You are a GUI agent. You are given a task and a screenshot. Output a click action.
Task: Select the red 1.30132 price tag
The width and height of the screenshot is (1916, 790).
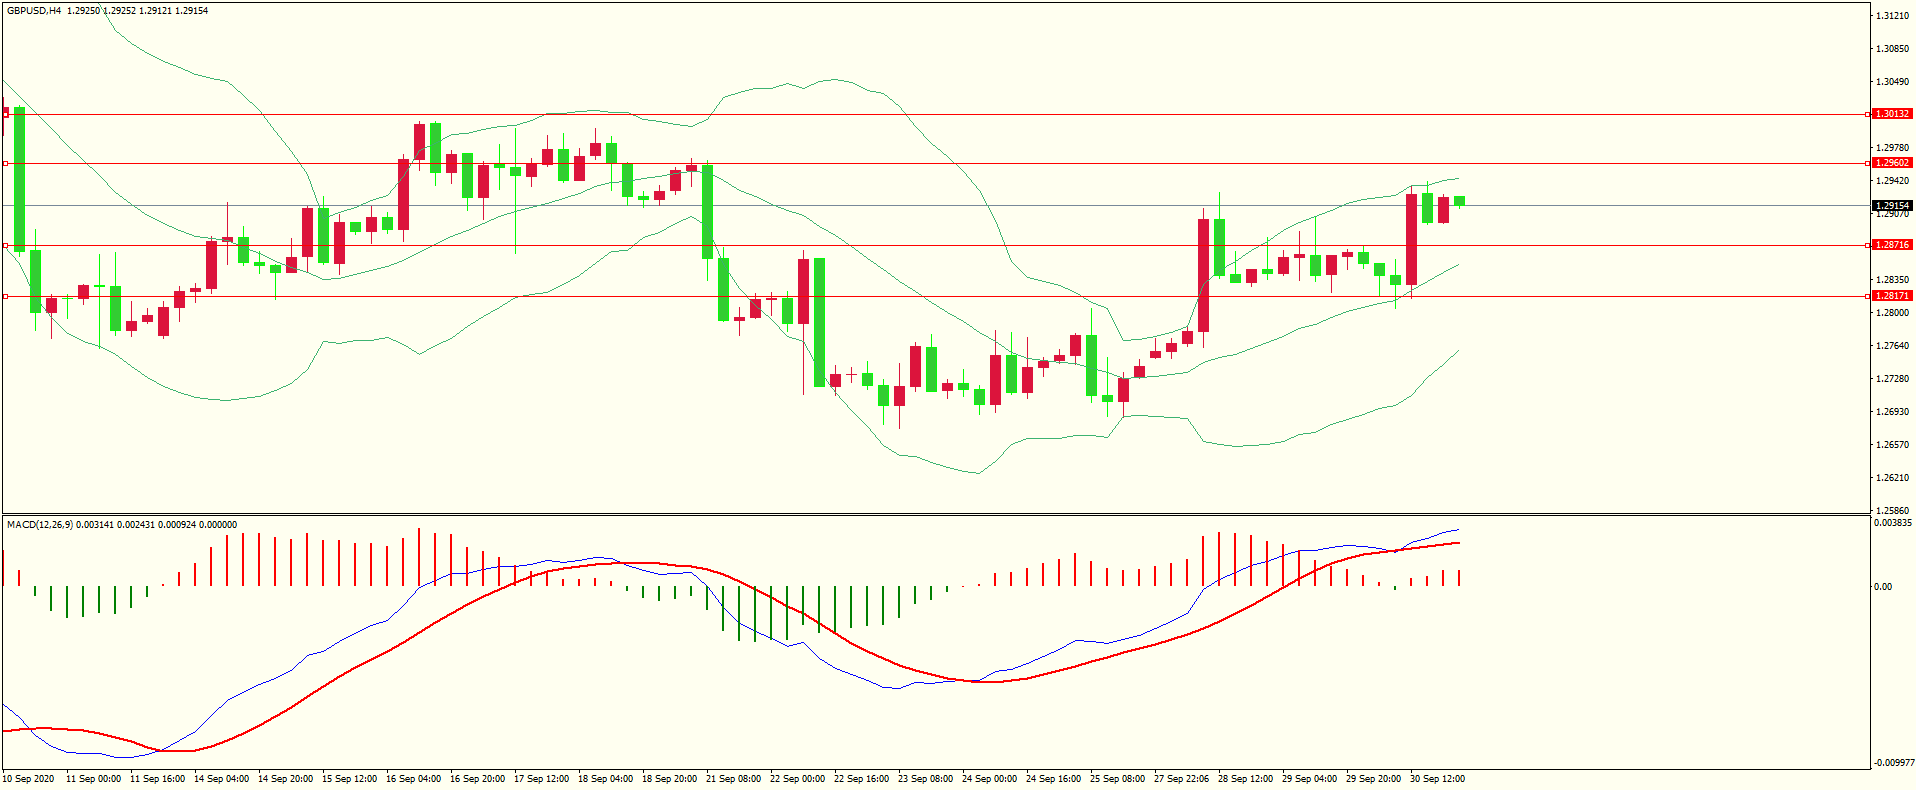point(1891,114)
